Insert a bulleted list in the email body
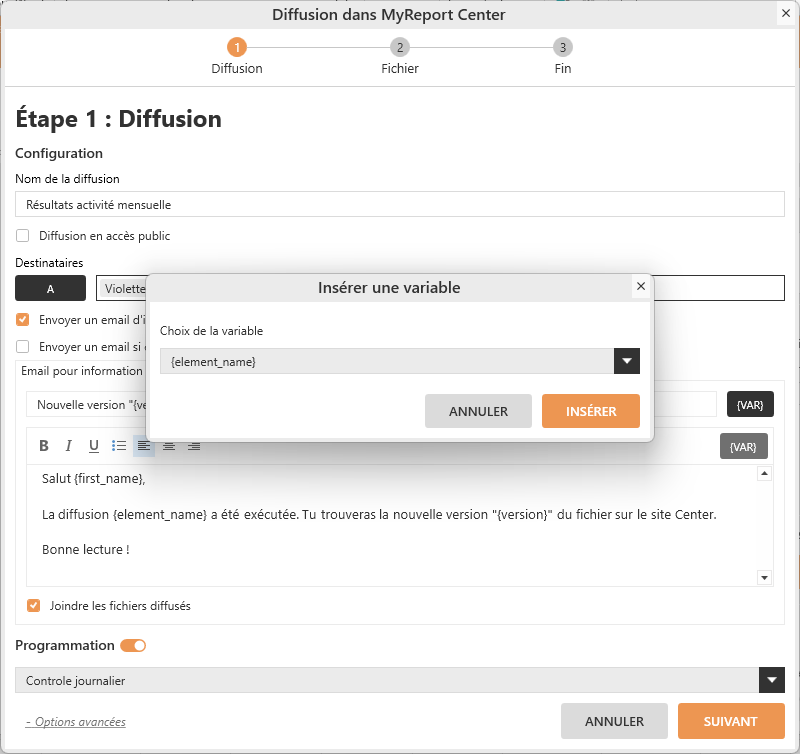The width and height of the screenshot is (800, 754). (119, 446)
